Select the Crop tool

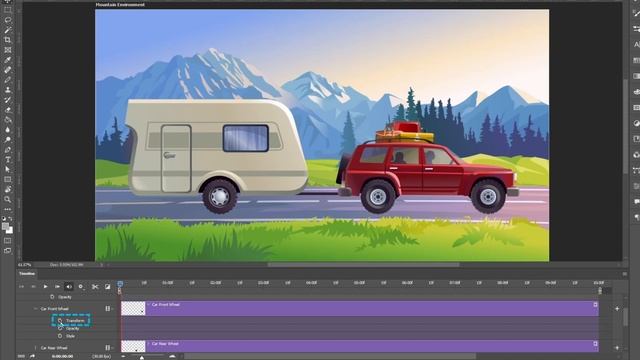(x=7, y=40)
